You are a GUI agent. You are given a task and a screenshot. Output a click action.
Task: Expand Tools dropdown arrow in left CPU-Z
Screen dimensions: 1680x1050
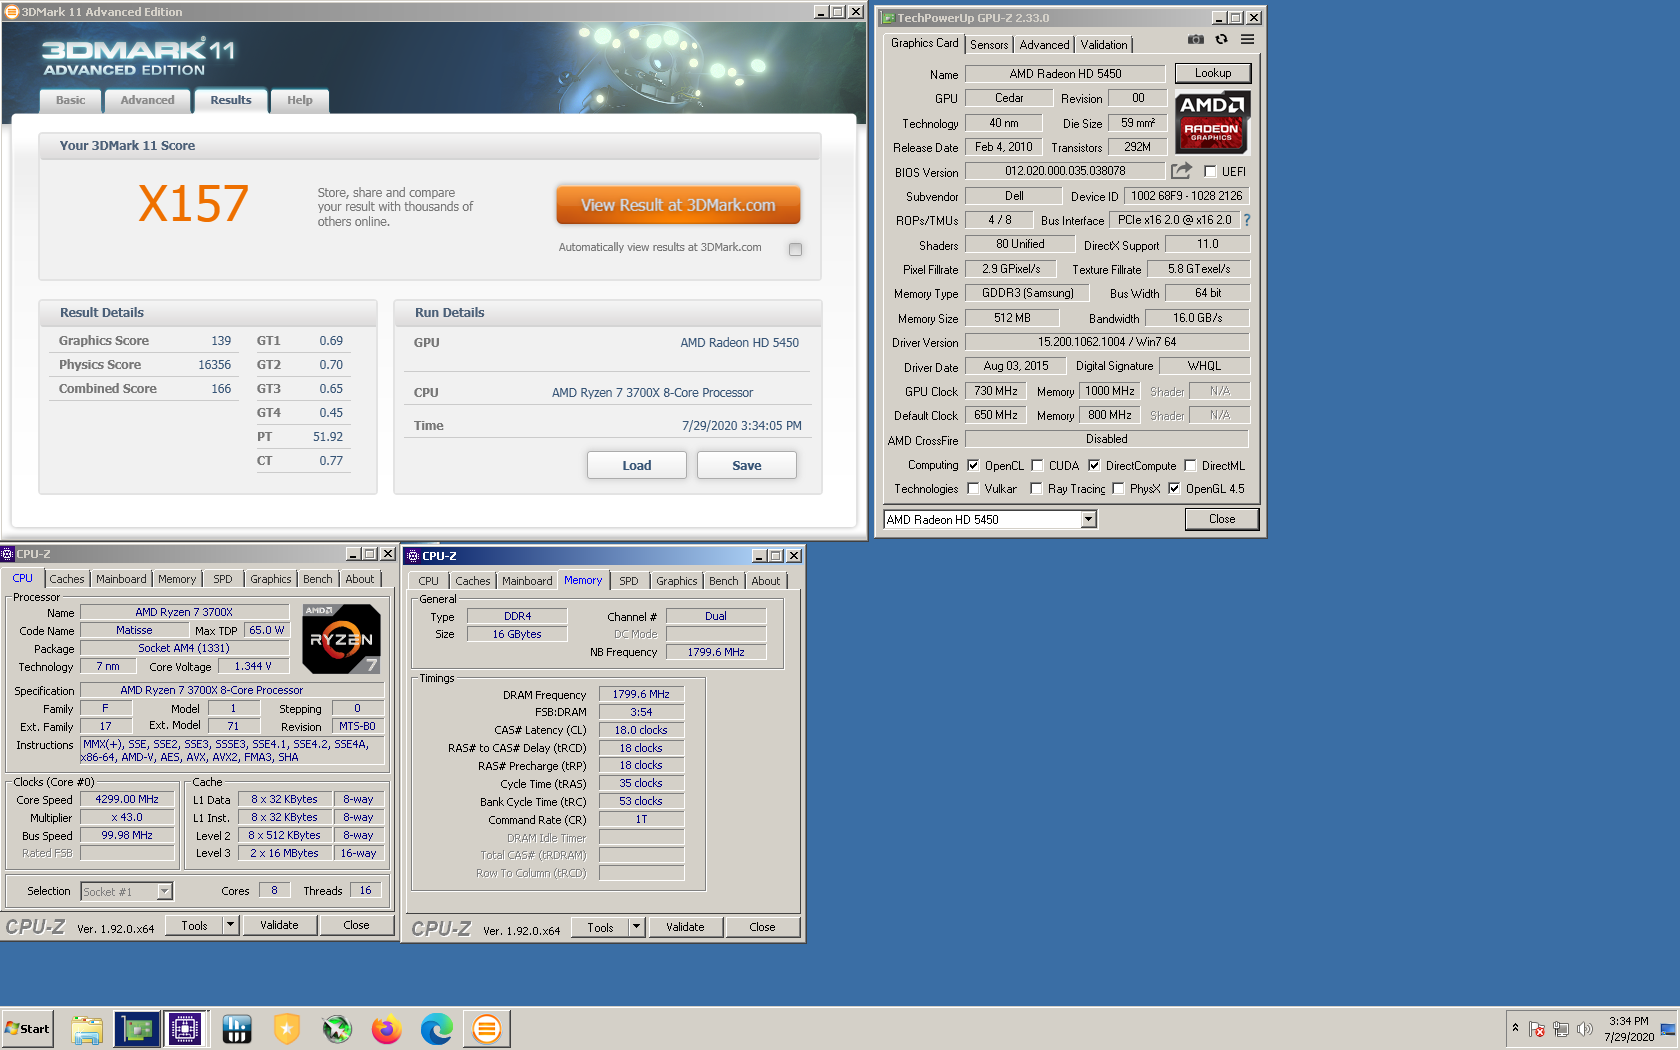(230, 925)
